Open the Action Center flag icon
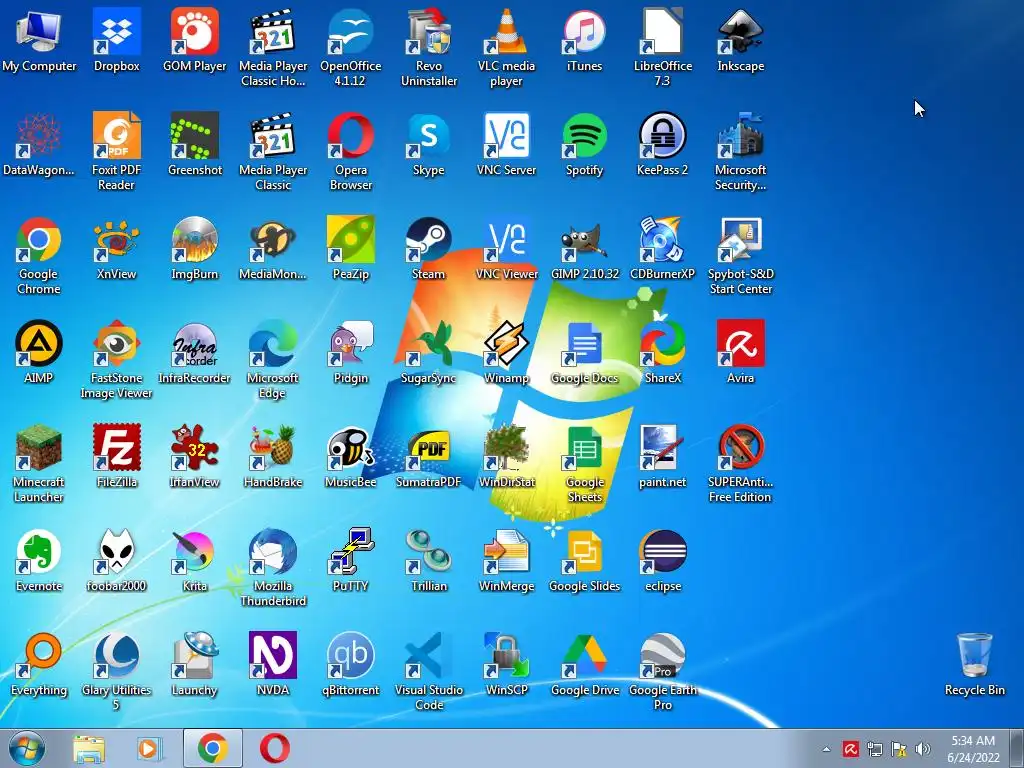Screen dimensions: 1024x768 click(x=899, y=749)
